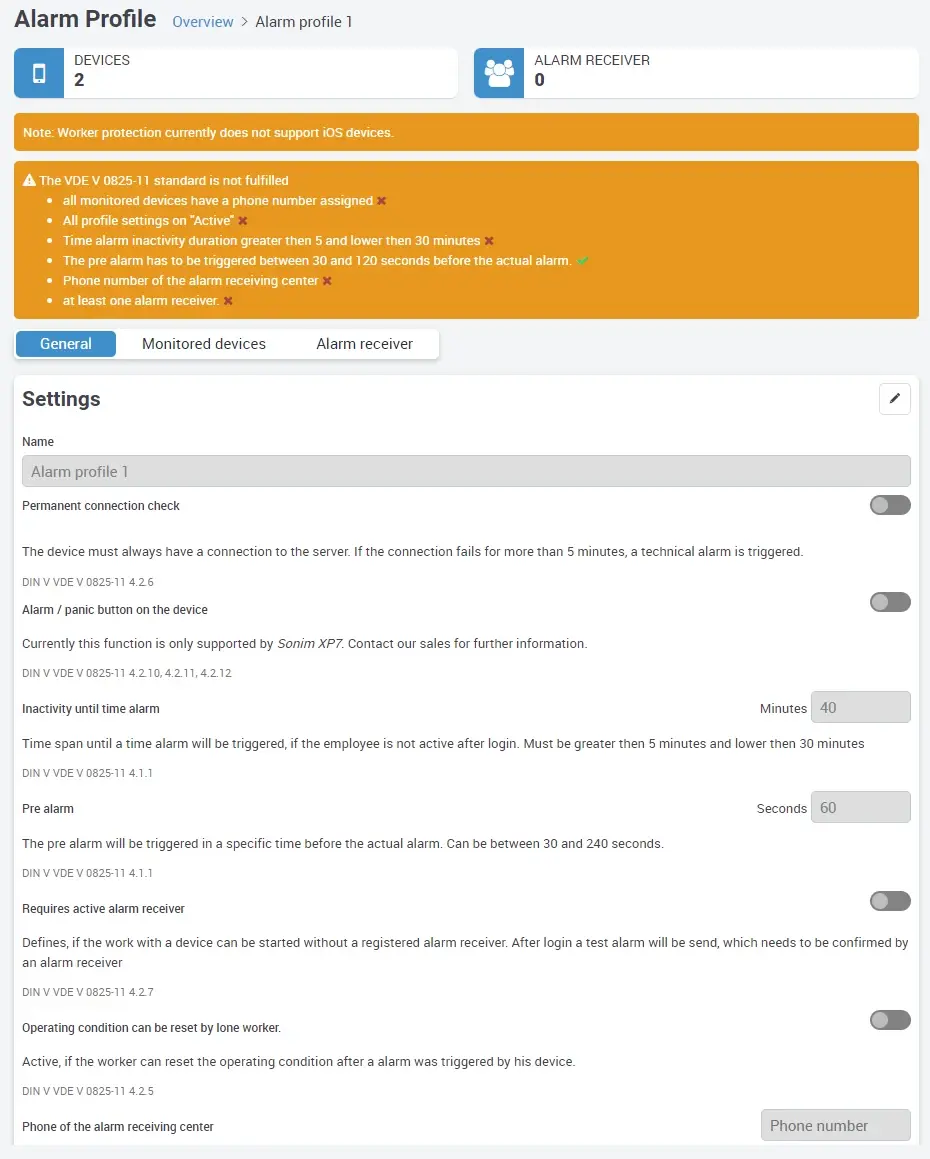The width and height of the screenshot is (930, 1159).
Task: Enable Requires active alarm receiver
Action: coord(889,901)
